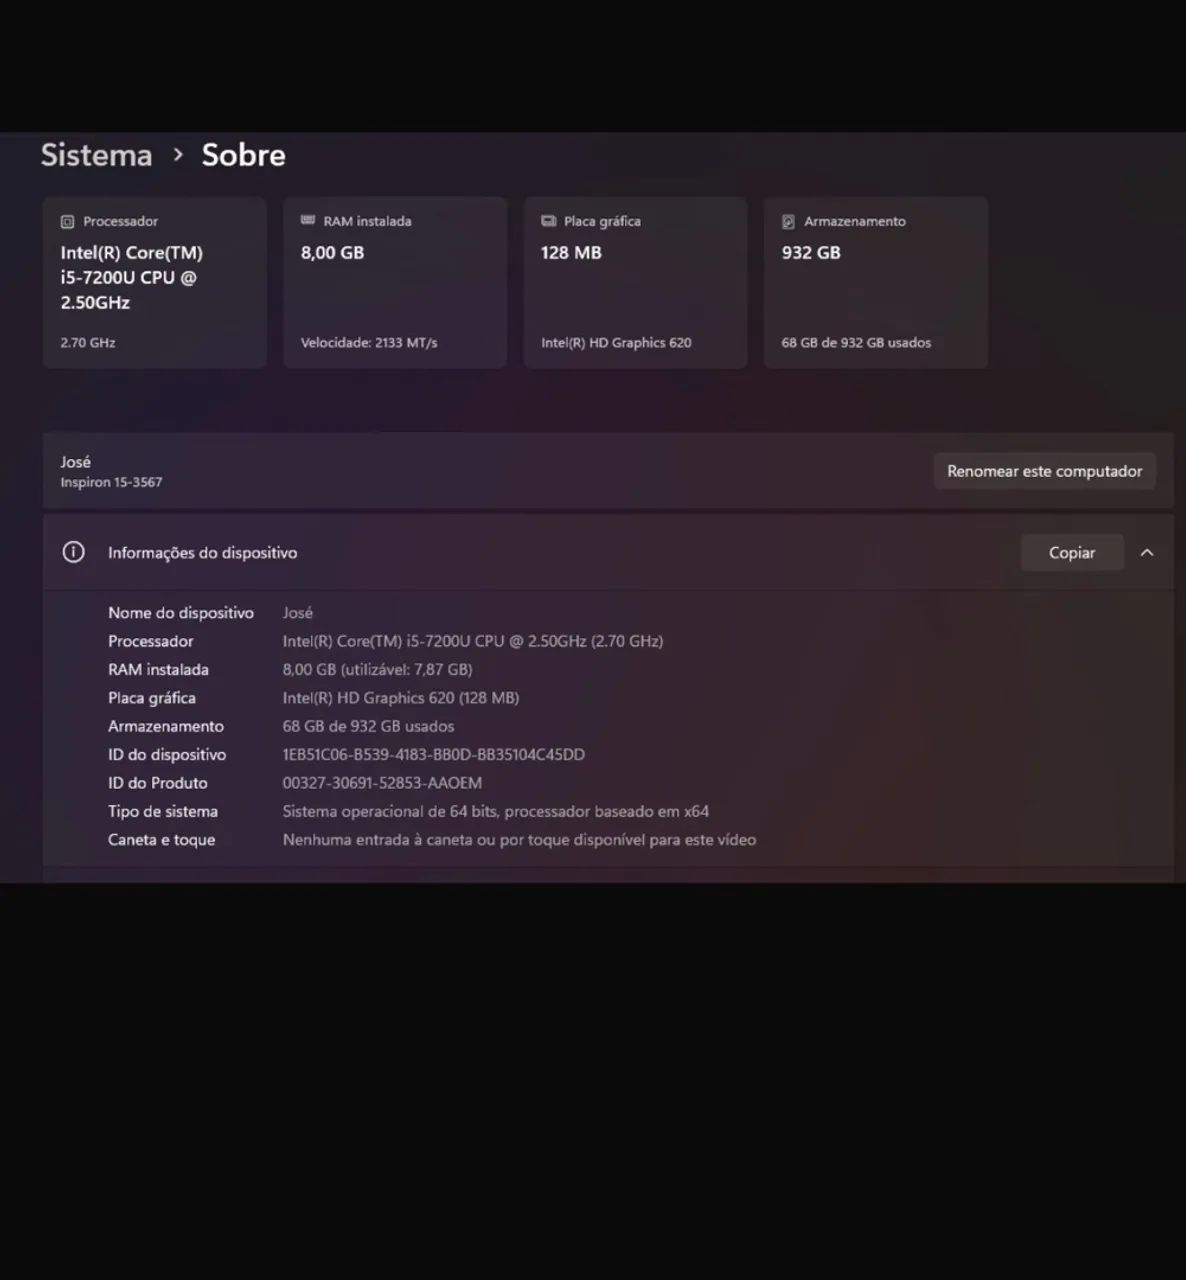1186x1280 pixels.
Task: Select the ID do Produto value text
Action: (382, 783)
